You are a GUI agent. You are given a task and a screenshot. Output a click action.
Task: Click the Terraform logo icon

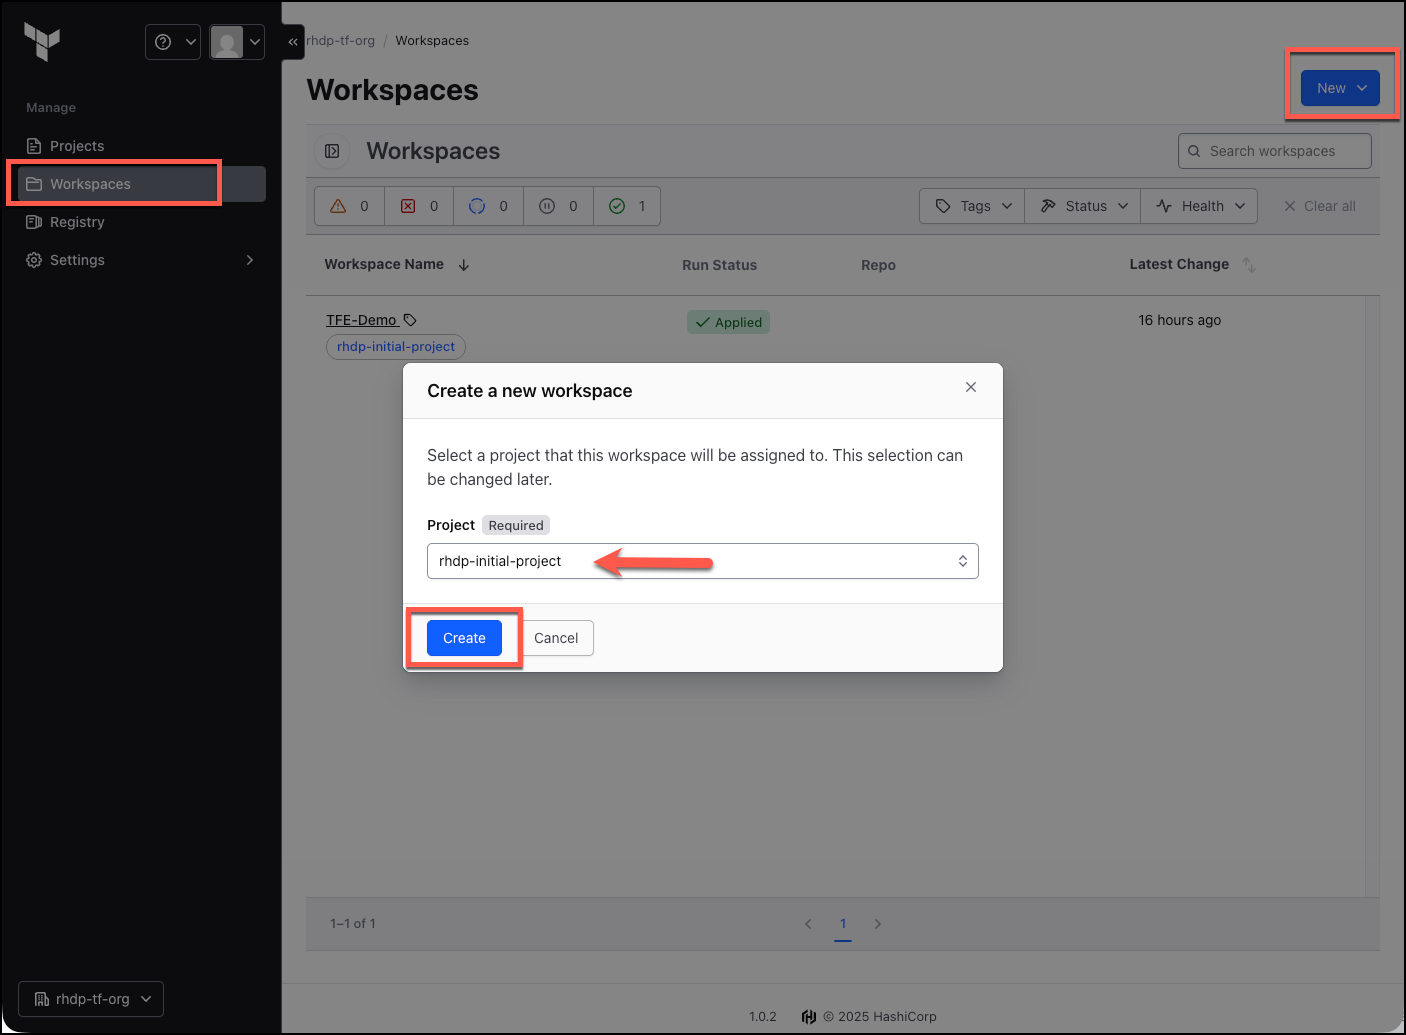coord(42,42)
